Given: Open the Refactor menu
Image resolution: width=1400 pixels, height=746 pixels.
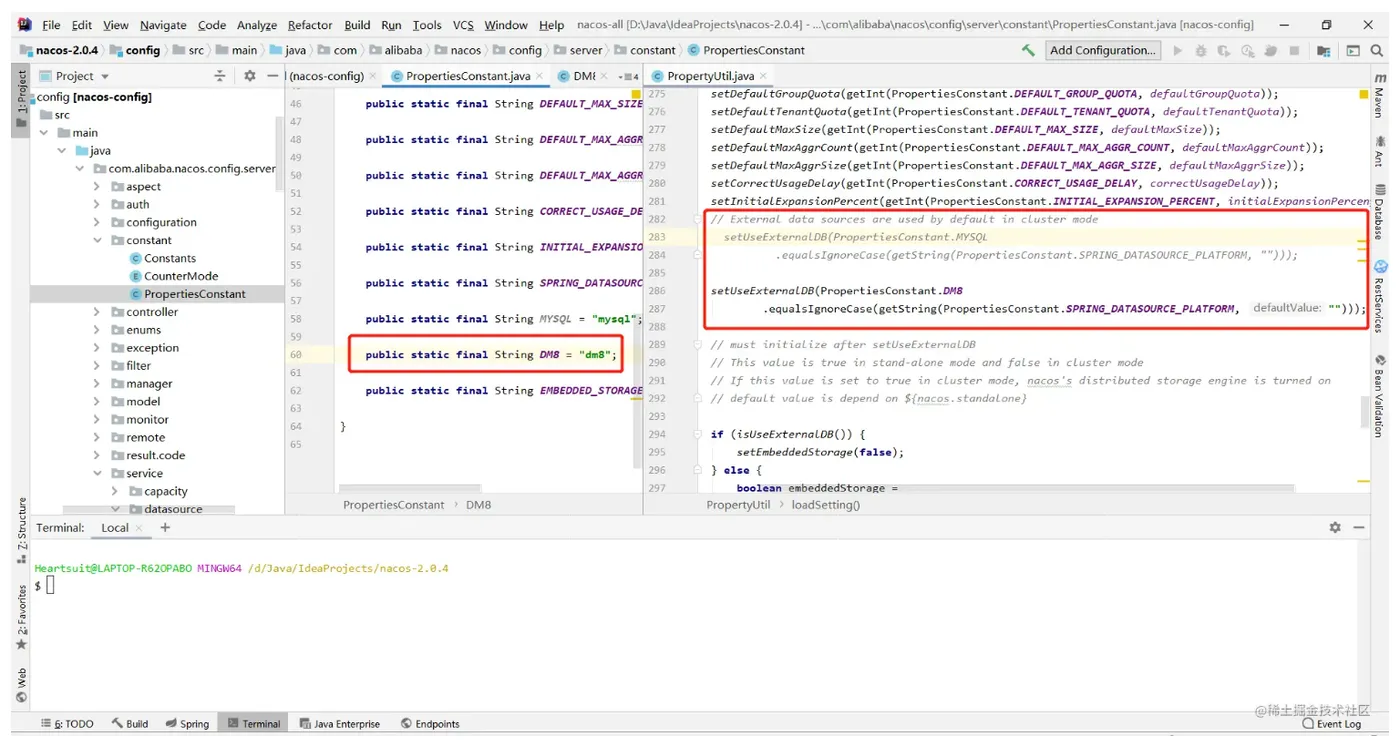Looking at the screenshot, I should [310, 25].
